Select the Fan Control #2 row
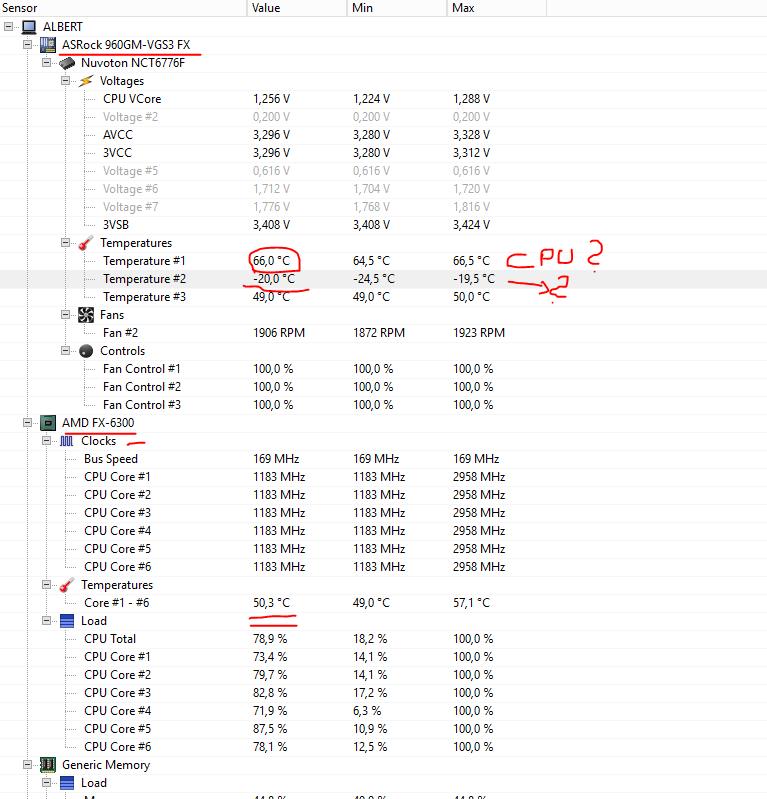Image resolution: width=767 pixels, height=799 pixels. [x=383, y=387]
